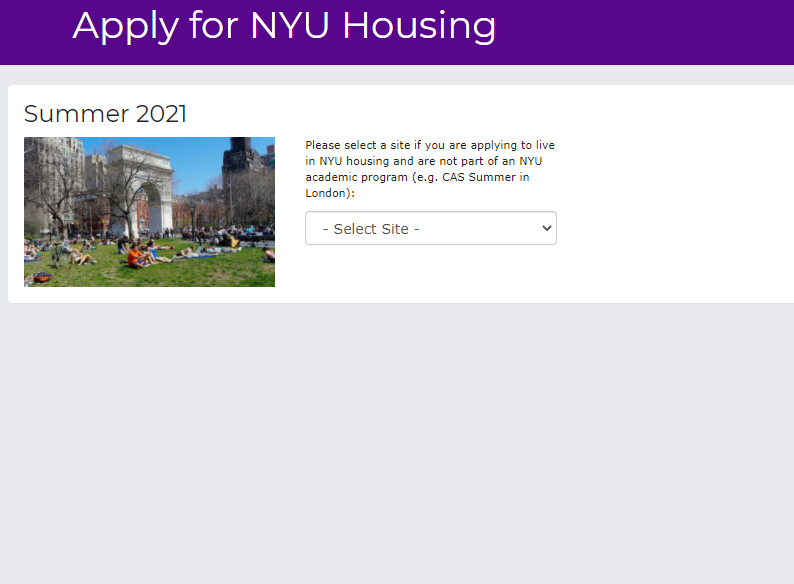This screenshot has height=584, width=794.
Task: Click the empty gray background below the card
Action: pos(397,441)
